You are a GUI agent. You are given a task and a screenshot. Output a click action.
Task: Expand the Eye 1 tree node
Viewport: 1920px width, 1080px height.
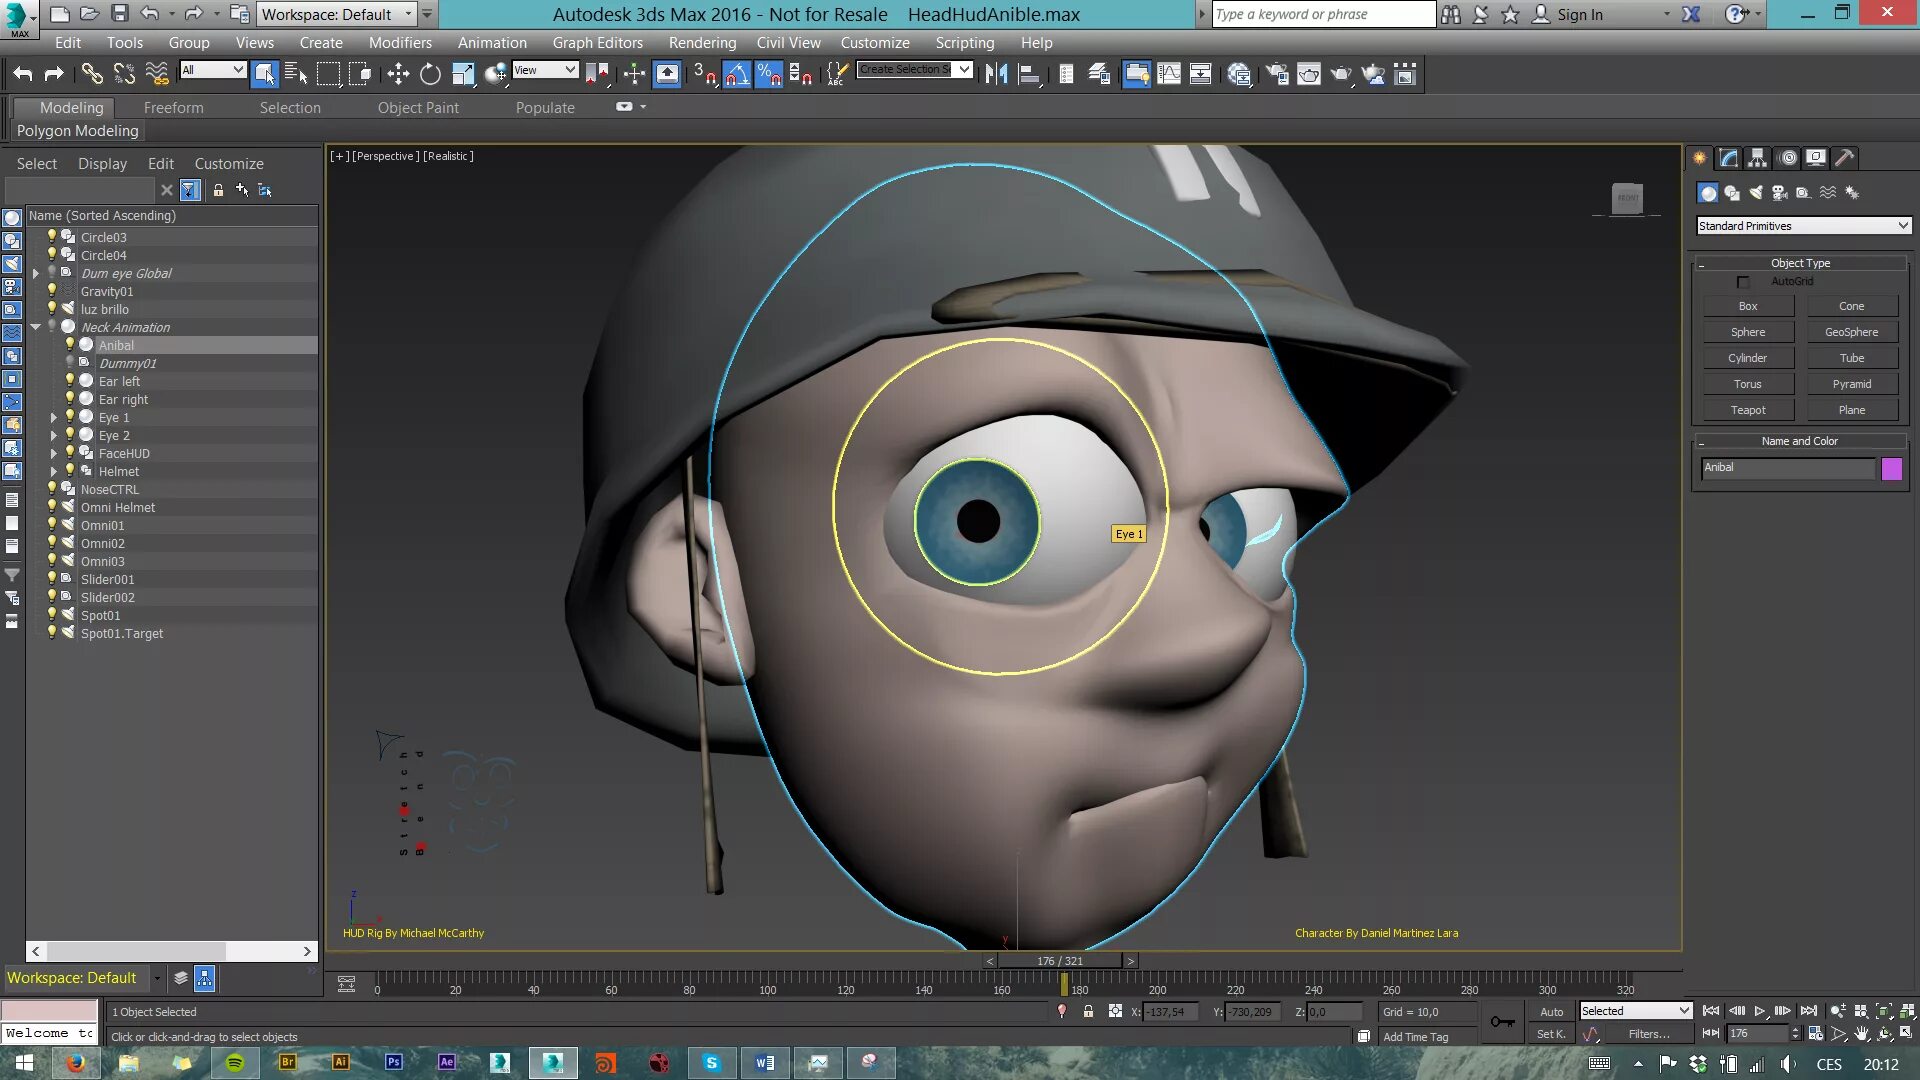coord(54,418)
